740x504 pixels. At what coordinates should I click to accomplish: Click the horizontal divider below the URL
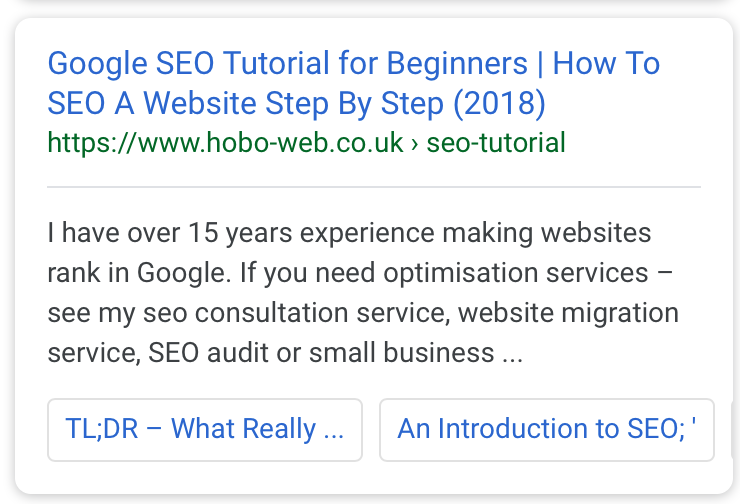[x=374, y=187]
